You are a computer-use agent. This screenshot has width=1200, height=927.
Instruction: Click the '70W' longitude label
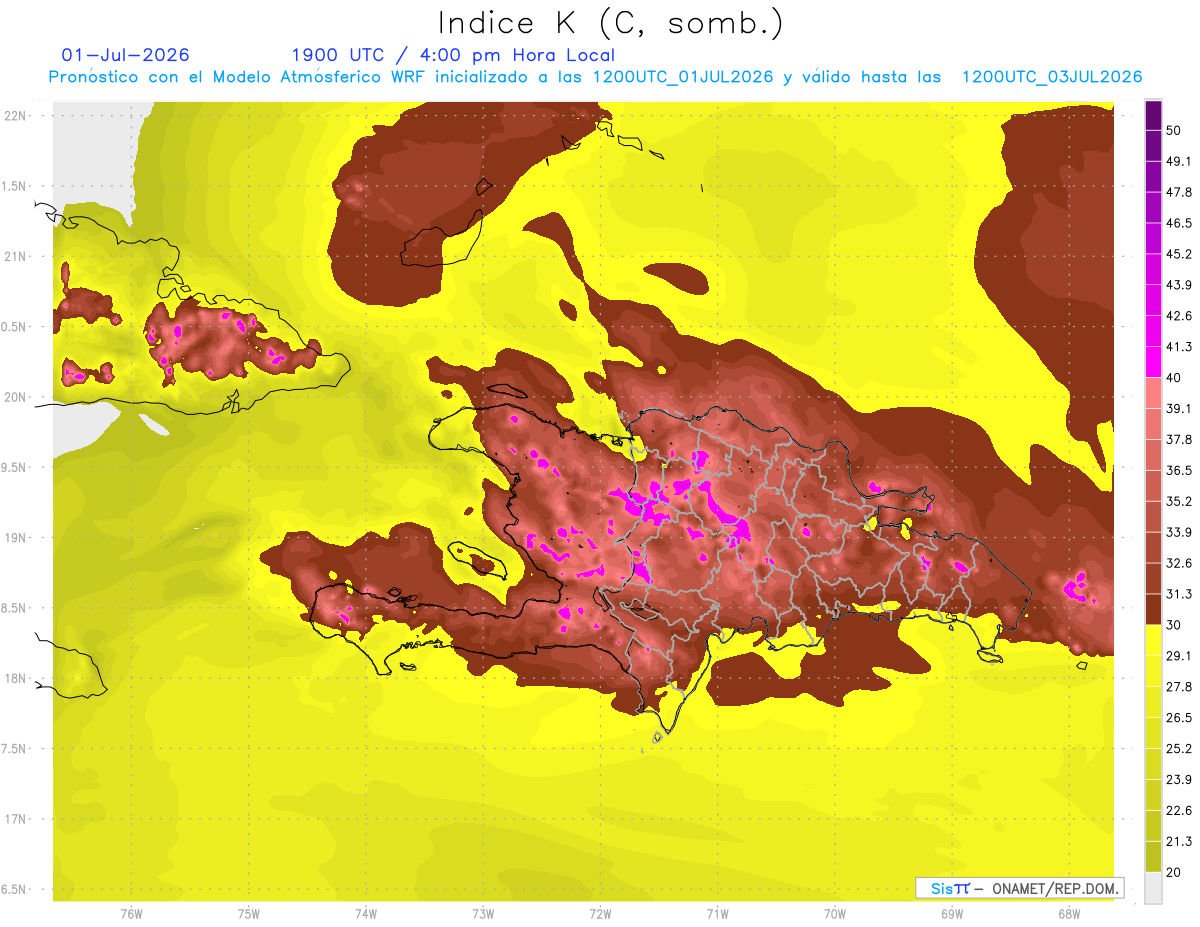pos(835,914)
